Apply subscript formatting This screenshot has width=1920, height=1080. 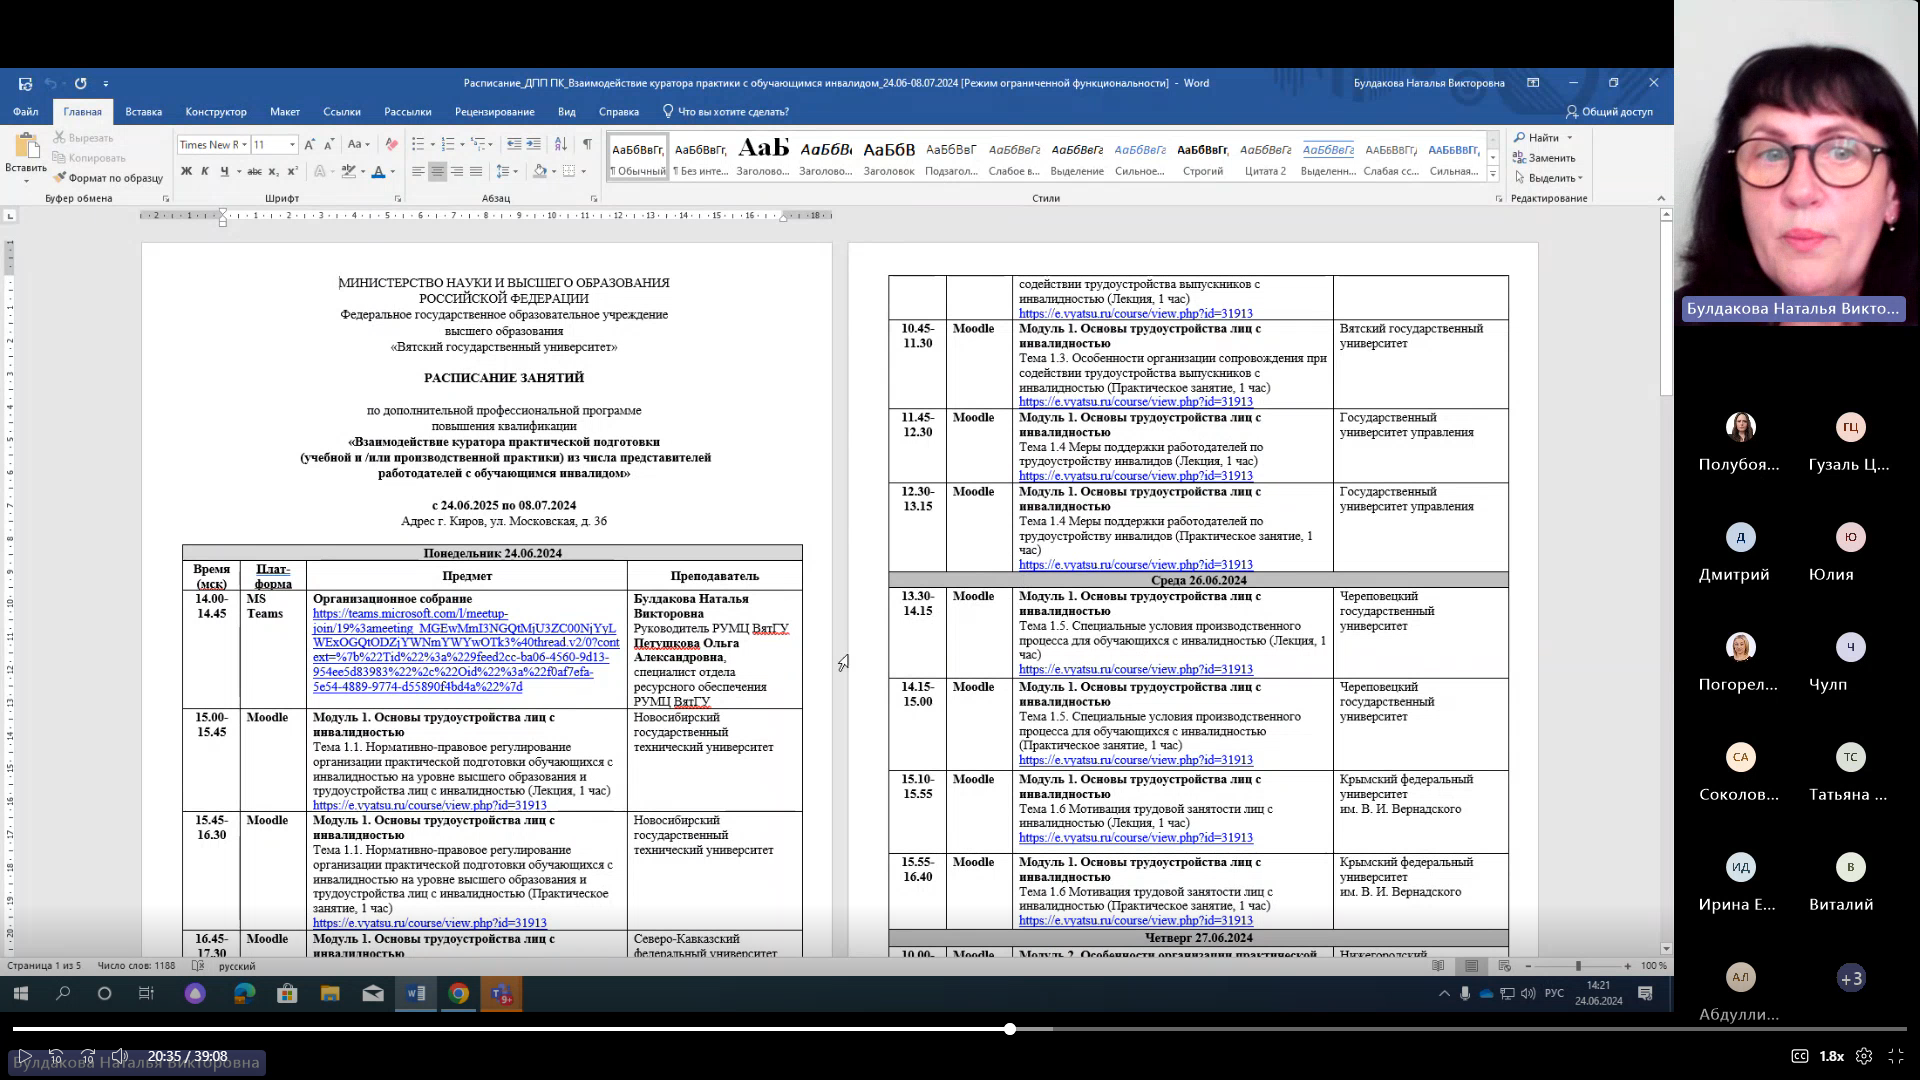273,172
